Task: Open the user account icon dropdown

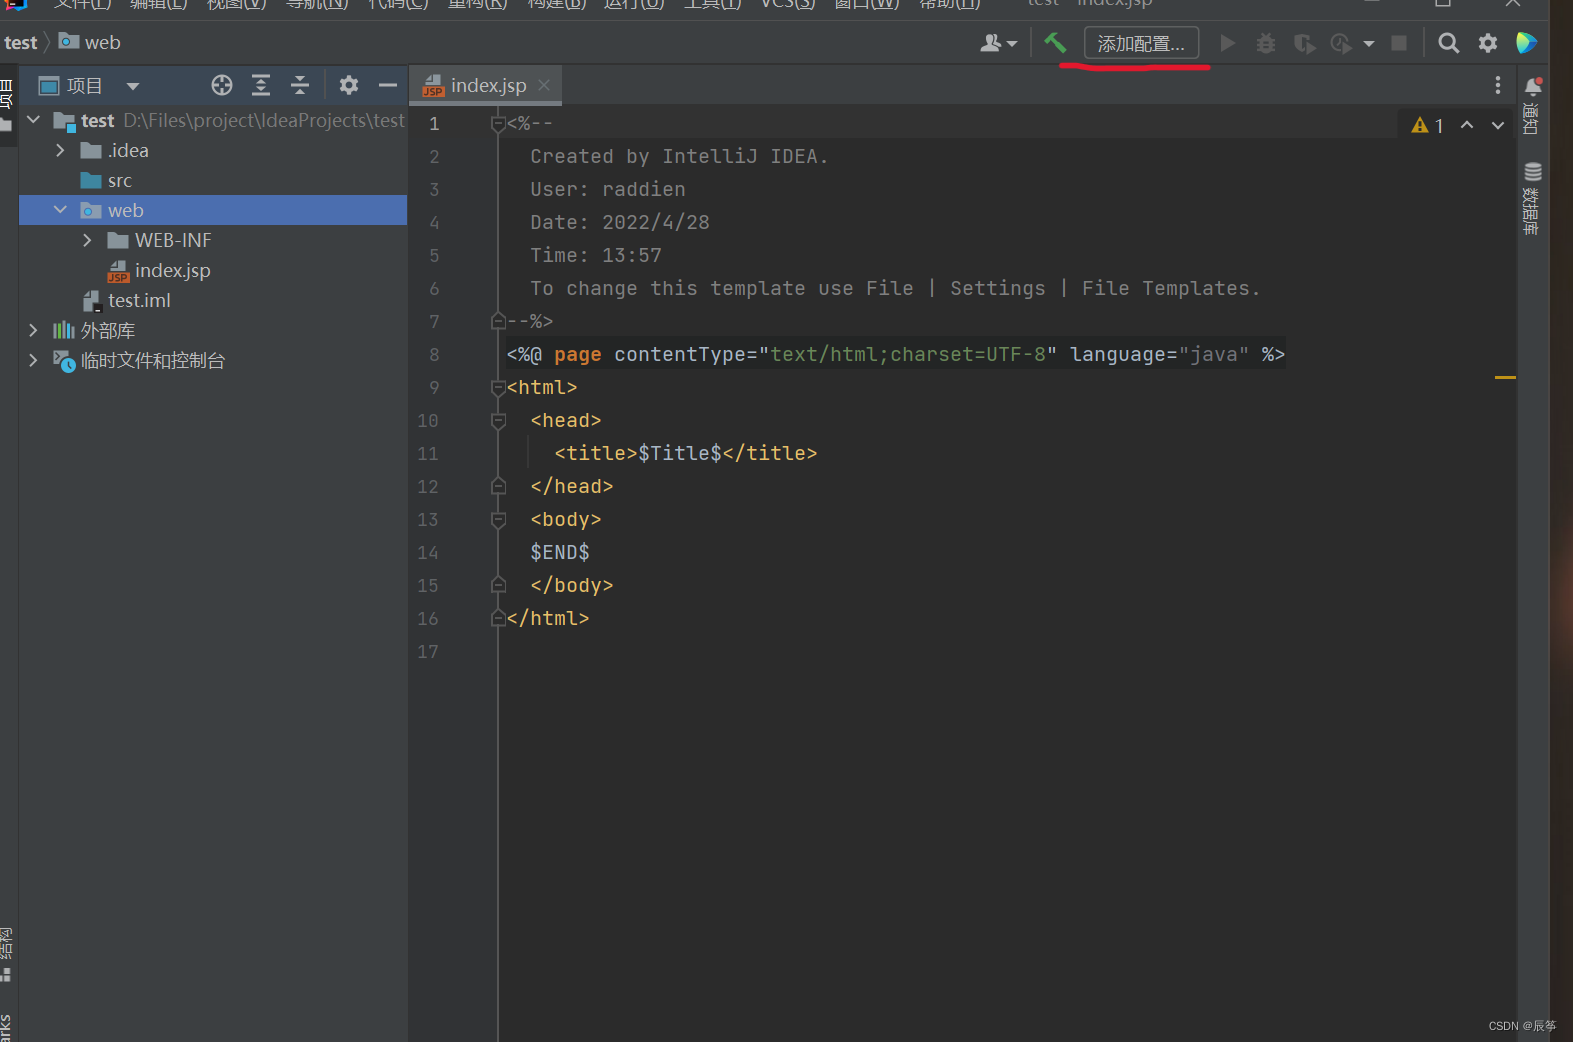Action: [x=998, y=43]
